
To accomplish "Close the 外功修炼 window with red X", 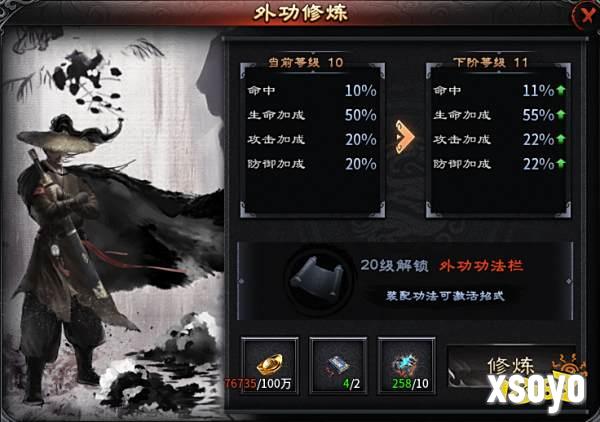I will tap(586, 16).
